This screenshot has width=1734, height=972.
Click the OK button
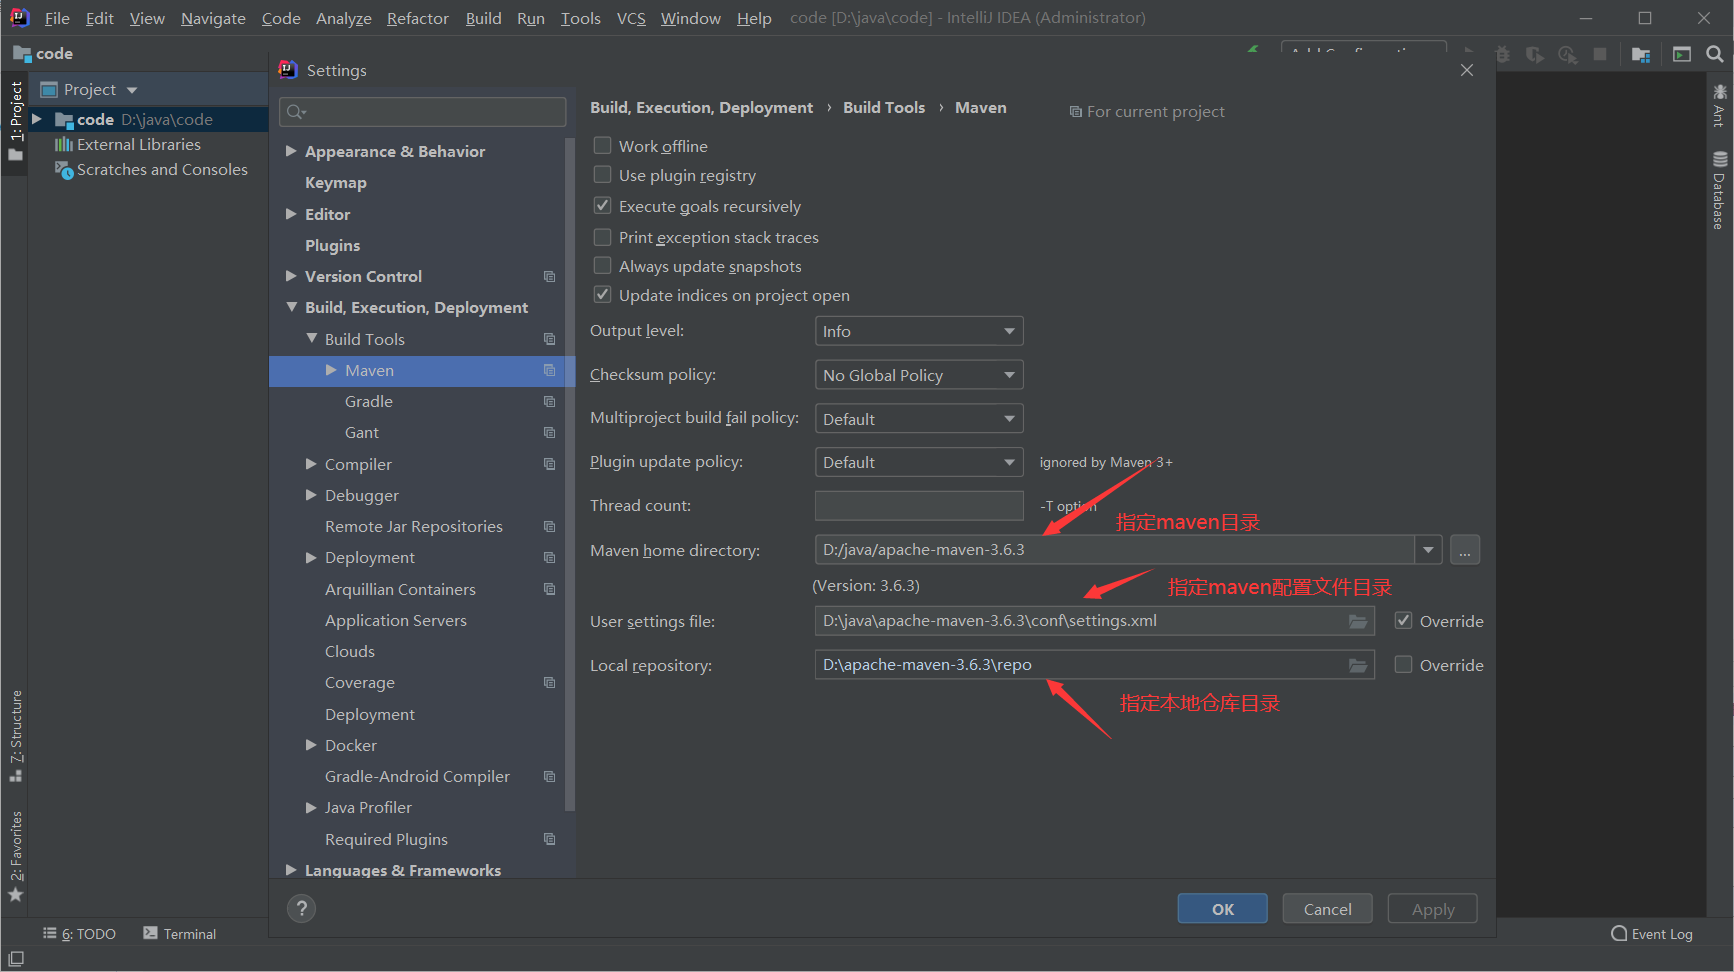click(1222, 909)
